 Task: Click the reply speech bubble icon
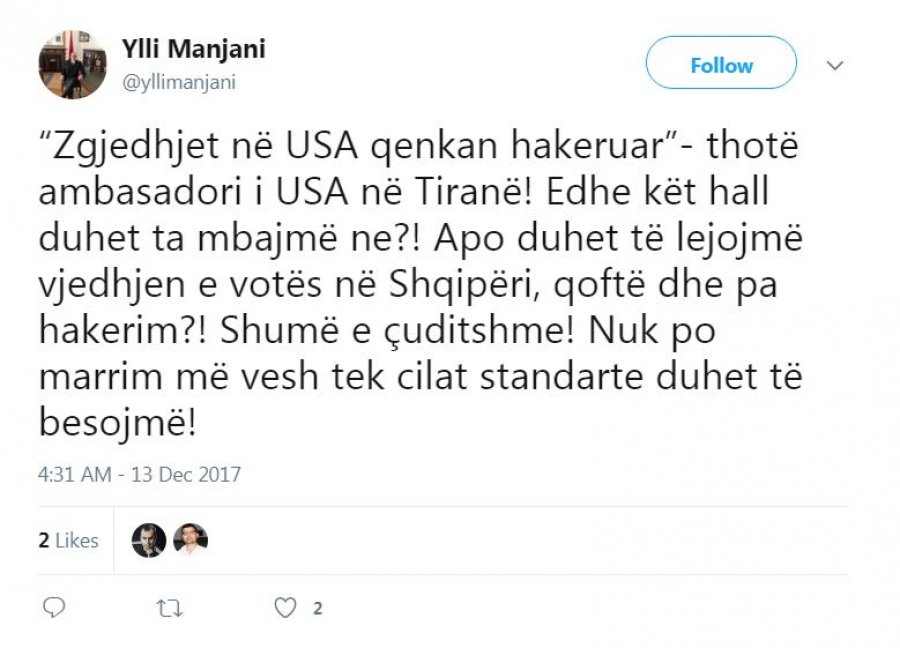pyautogui.click(x=57, y=607)
